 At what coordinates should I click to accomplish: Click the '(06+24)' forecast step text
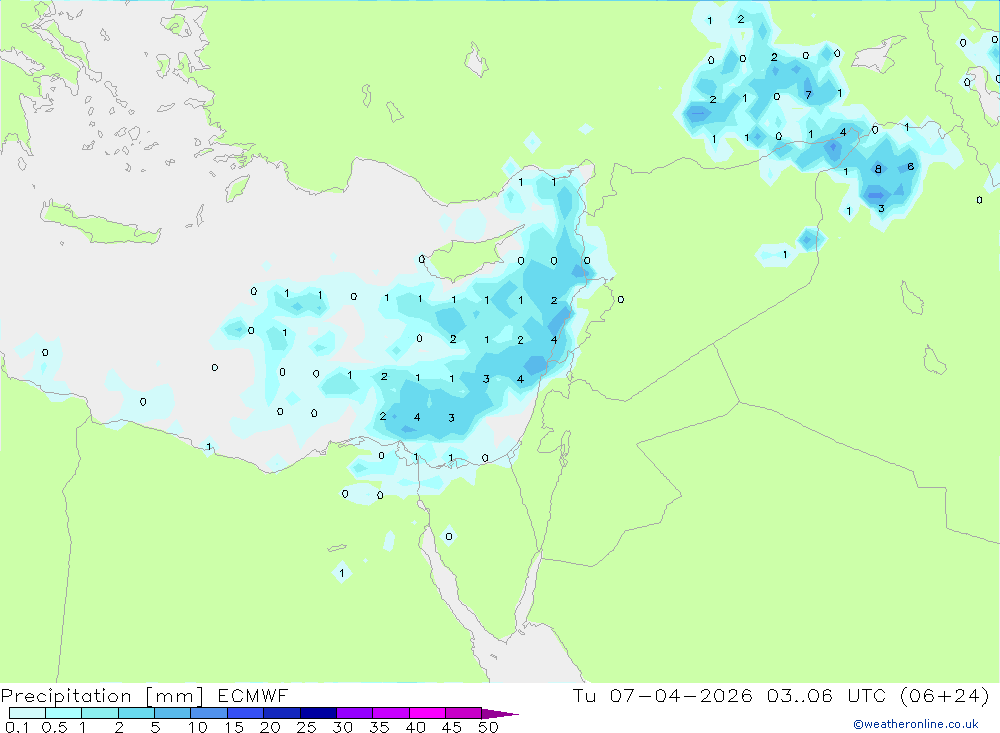(945, 696)
